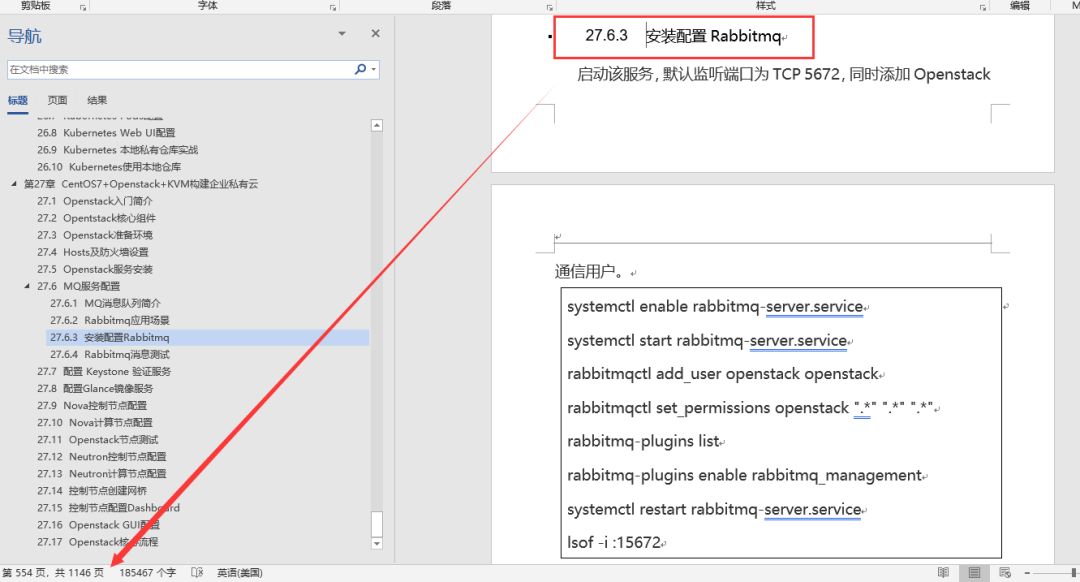Image resolution: width=1080 pixels, height=582 pixels.
Task: Click the line rabbitmqctl add_user openstack openstack
Action: (x=723, y=374)
